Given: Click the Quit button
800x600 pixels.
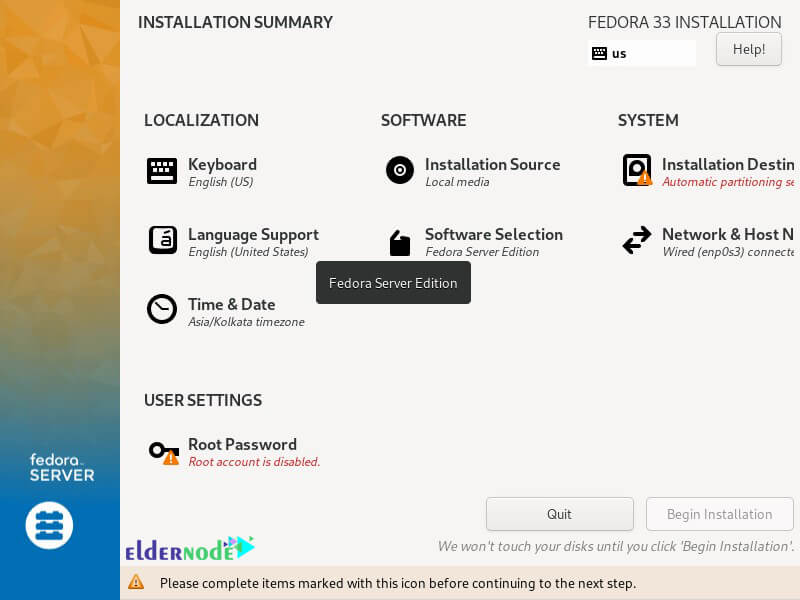Looking at the screenshot, I should pyautogui.click(x=560, y=514).
